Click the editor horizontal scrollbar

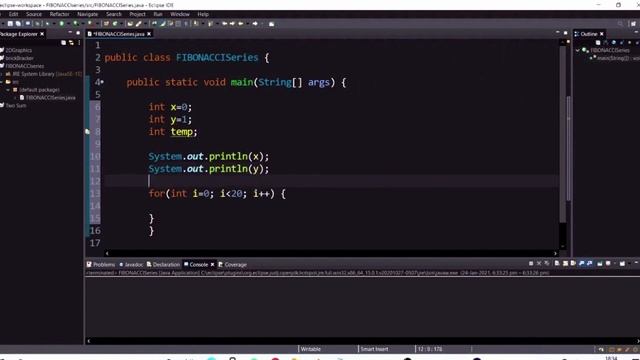331,253
